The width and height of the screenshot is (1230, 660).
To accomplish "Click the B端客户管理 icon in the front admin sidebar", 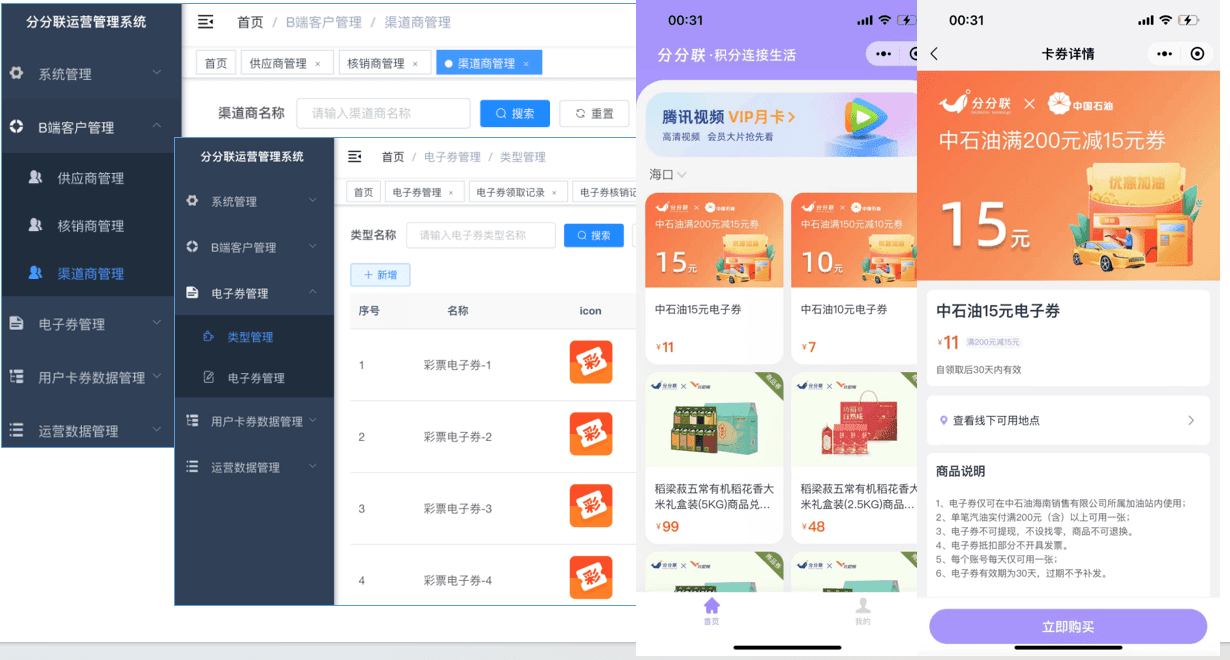I will click(192, 246).
